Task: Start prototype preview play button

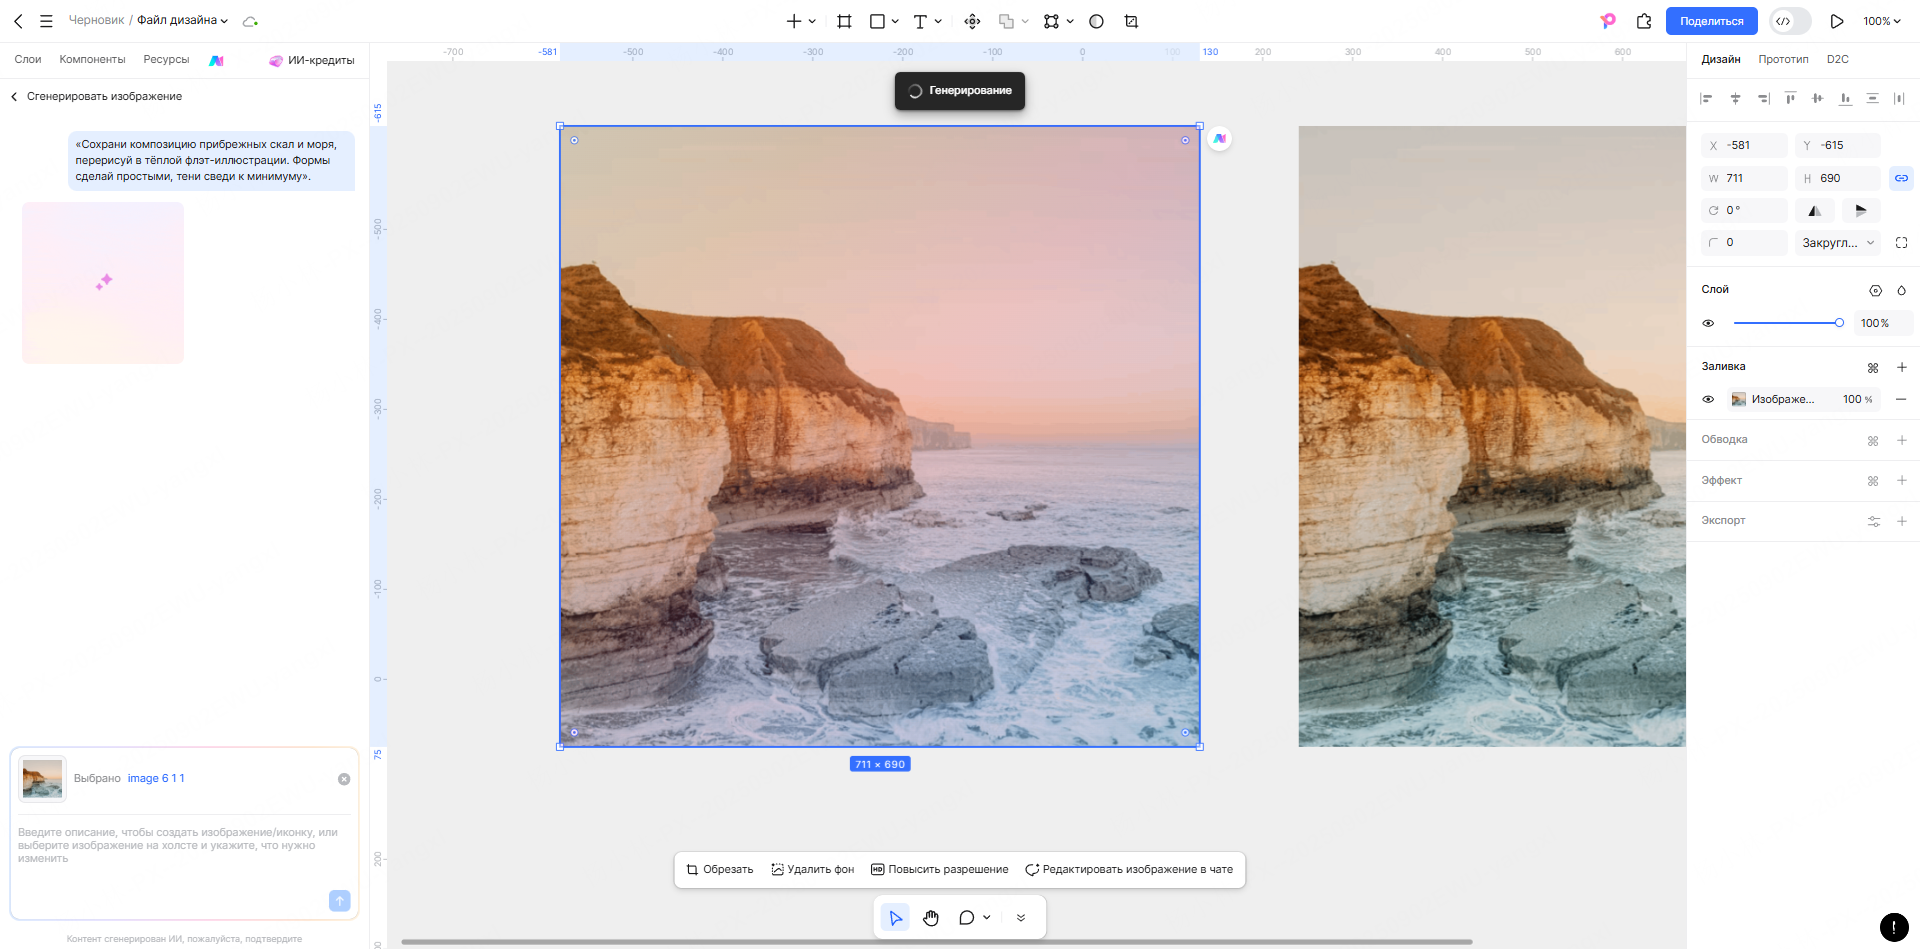Action: pyautogui.click(x=1837, y=21)
